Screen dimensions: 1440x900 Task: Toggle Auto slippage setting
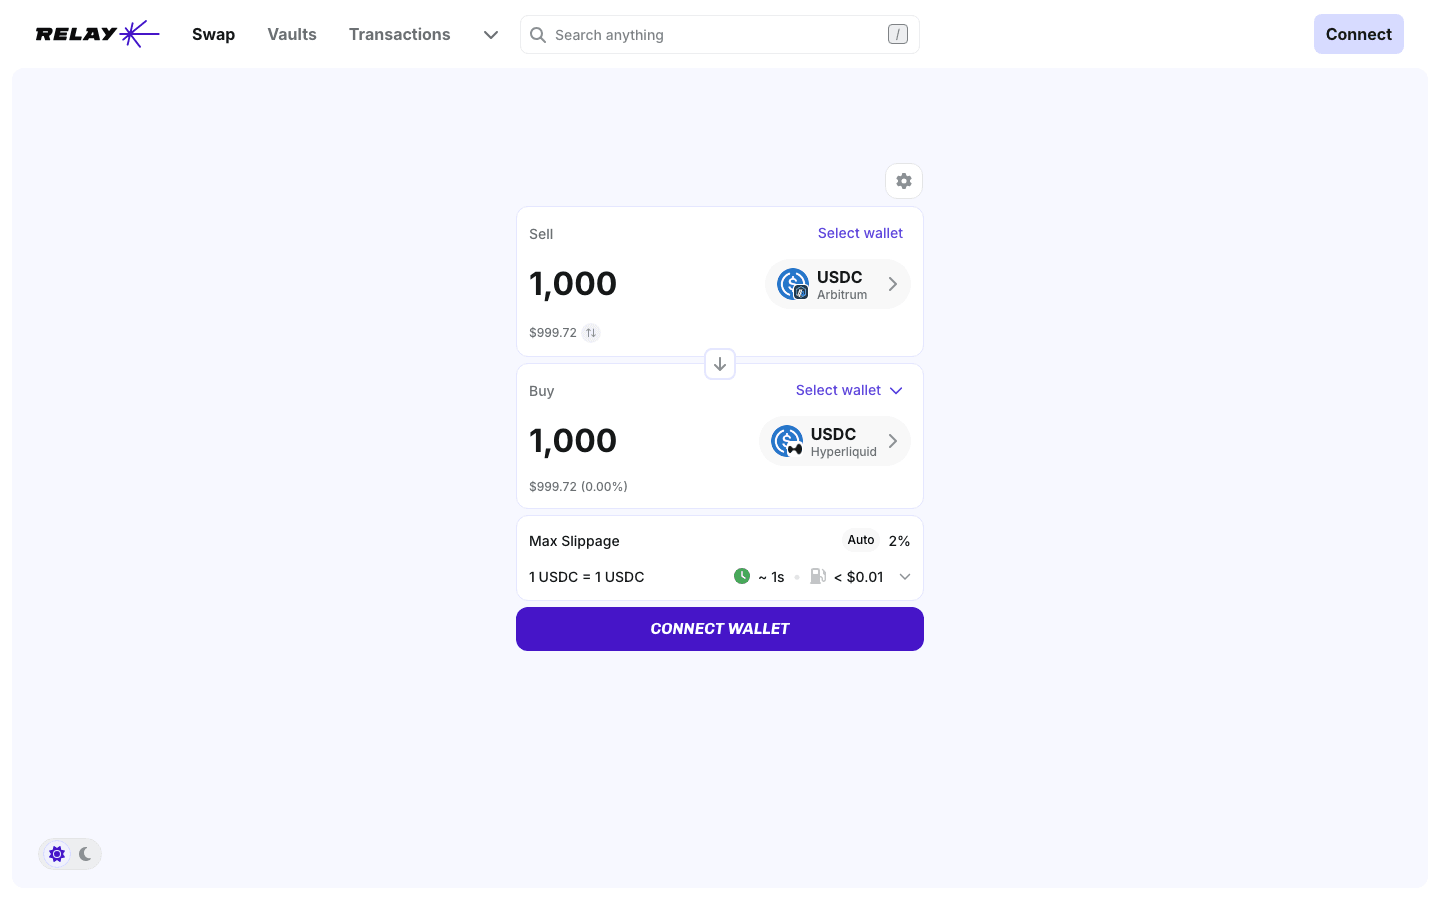click(x=861, y=540)
